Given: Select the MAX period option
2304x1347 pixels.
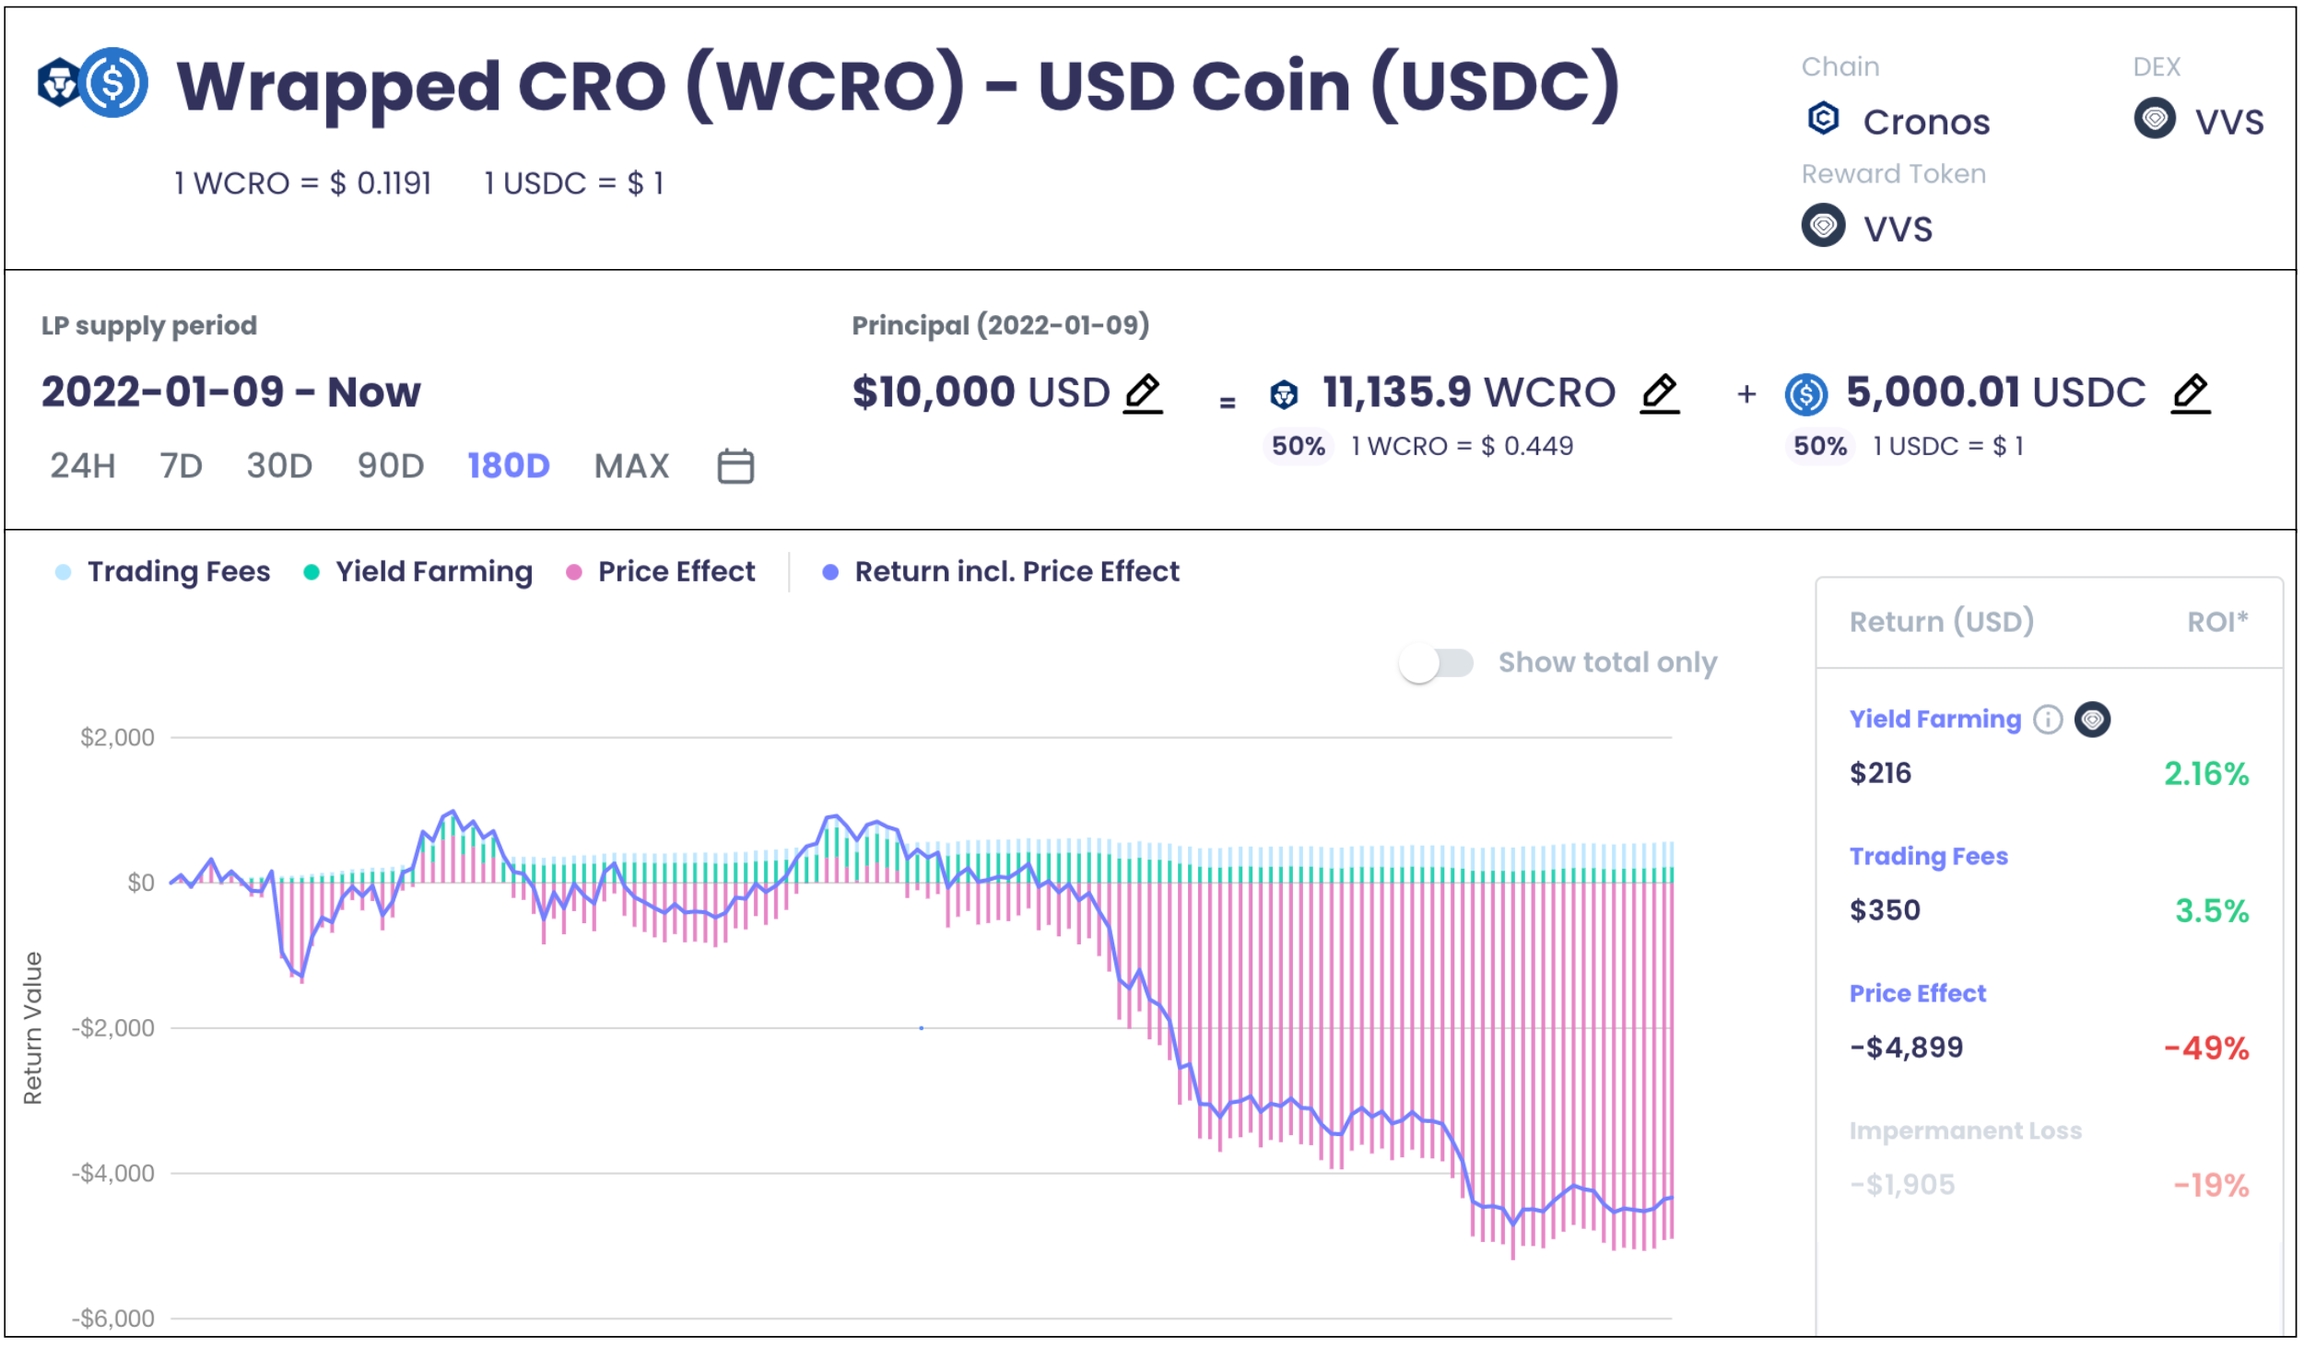Looking at the screenshot, I should point(631,466).
